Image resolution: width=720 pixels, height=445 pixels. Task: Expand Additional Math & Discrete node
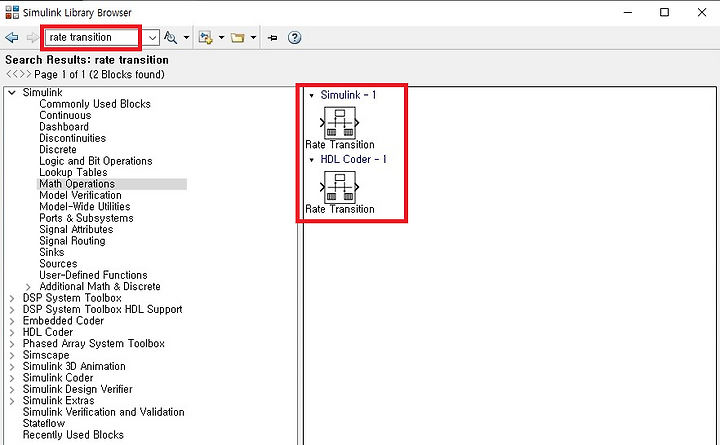point(28,287)
